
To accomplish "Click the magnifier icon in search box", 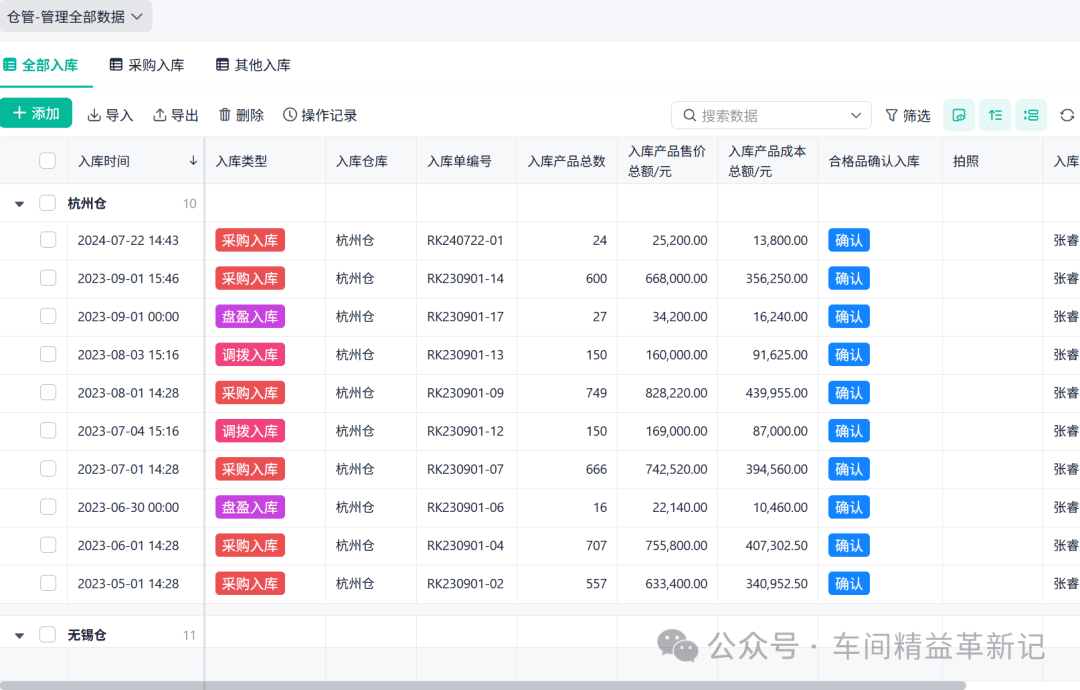I will coord(689,116).
